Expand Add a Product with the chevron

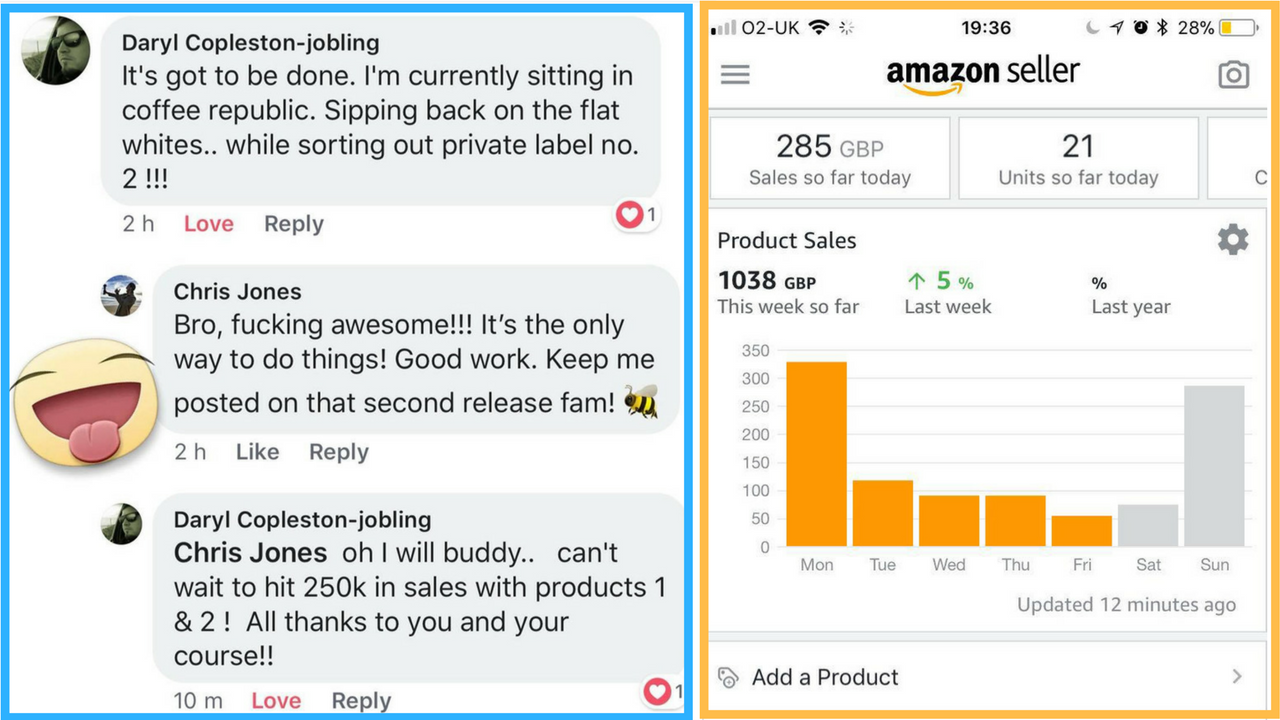(x=1237, y=677)
